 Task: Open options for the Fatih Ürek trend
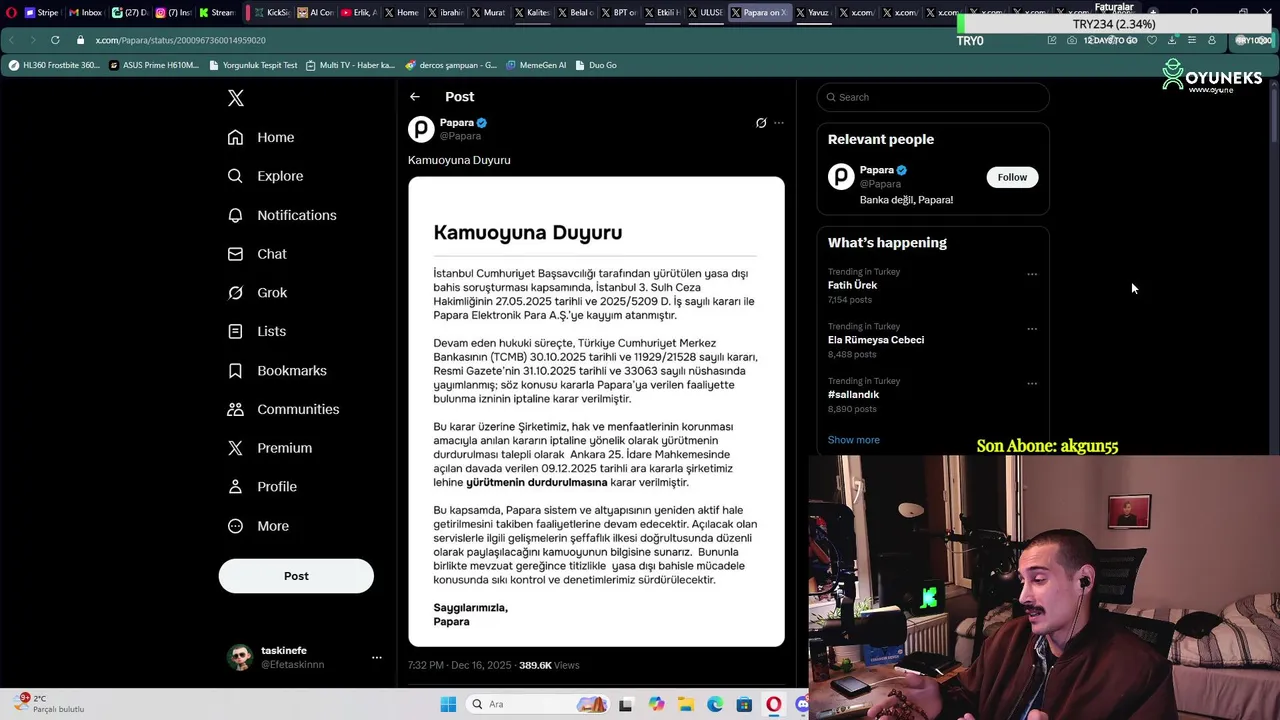(x=1032, y=274)
